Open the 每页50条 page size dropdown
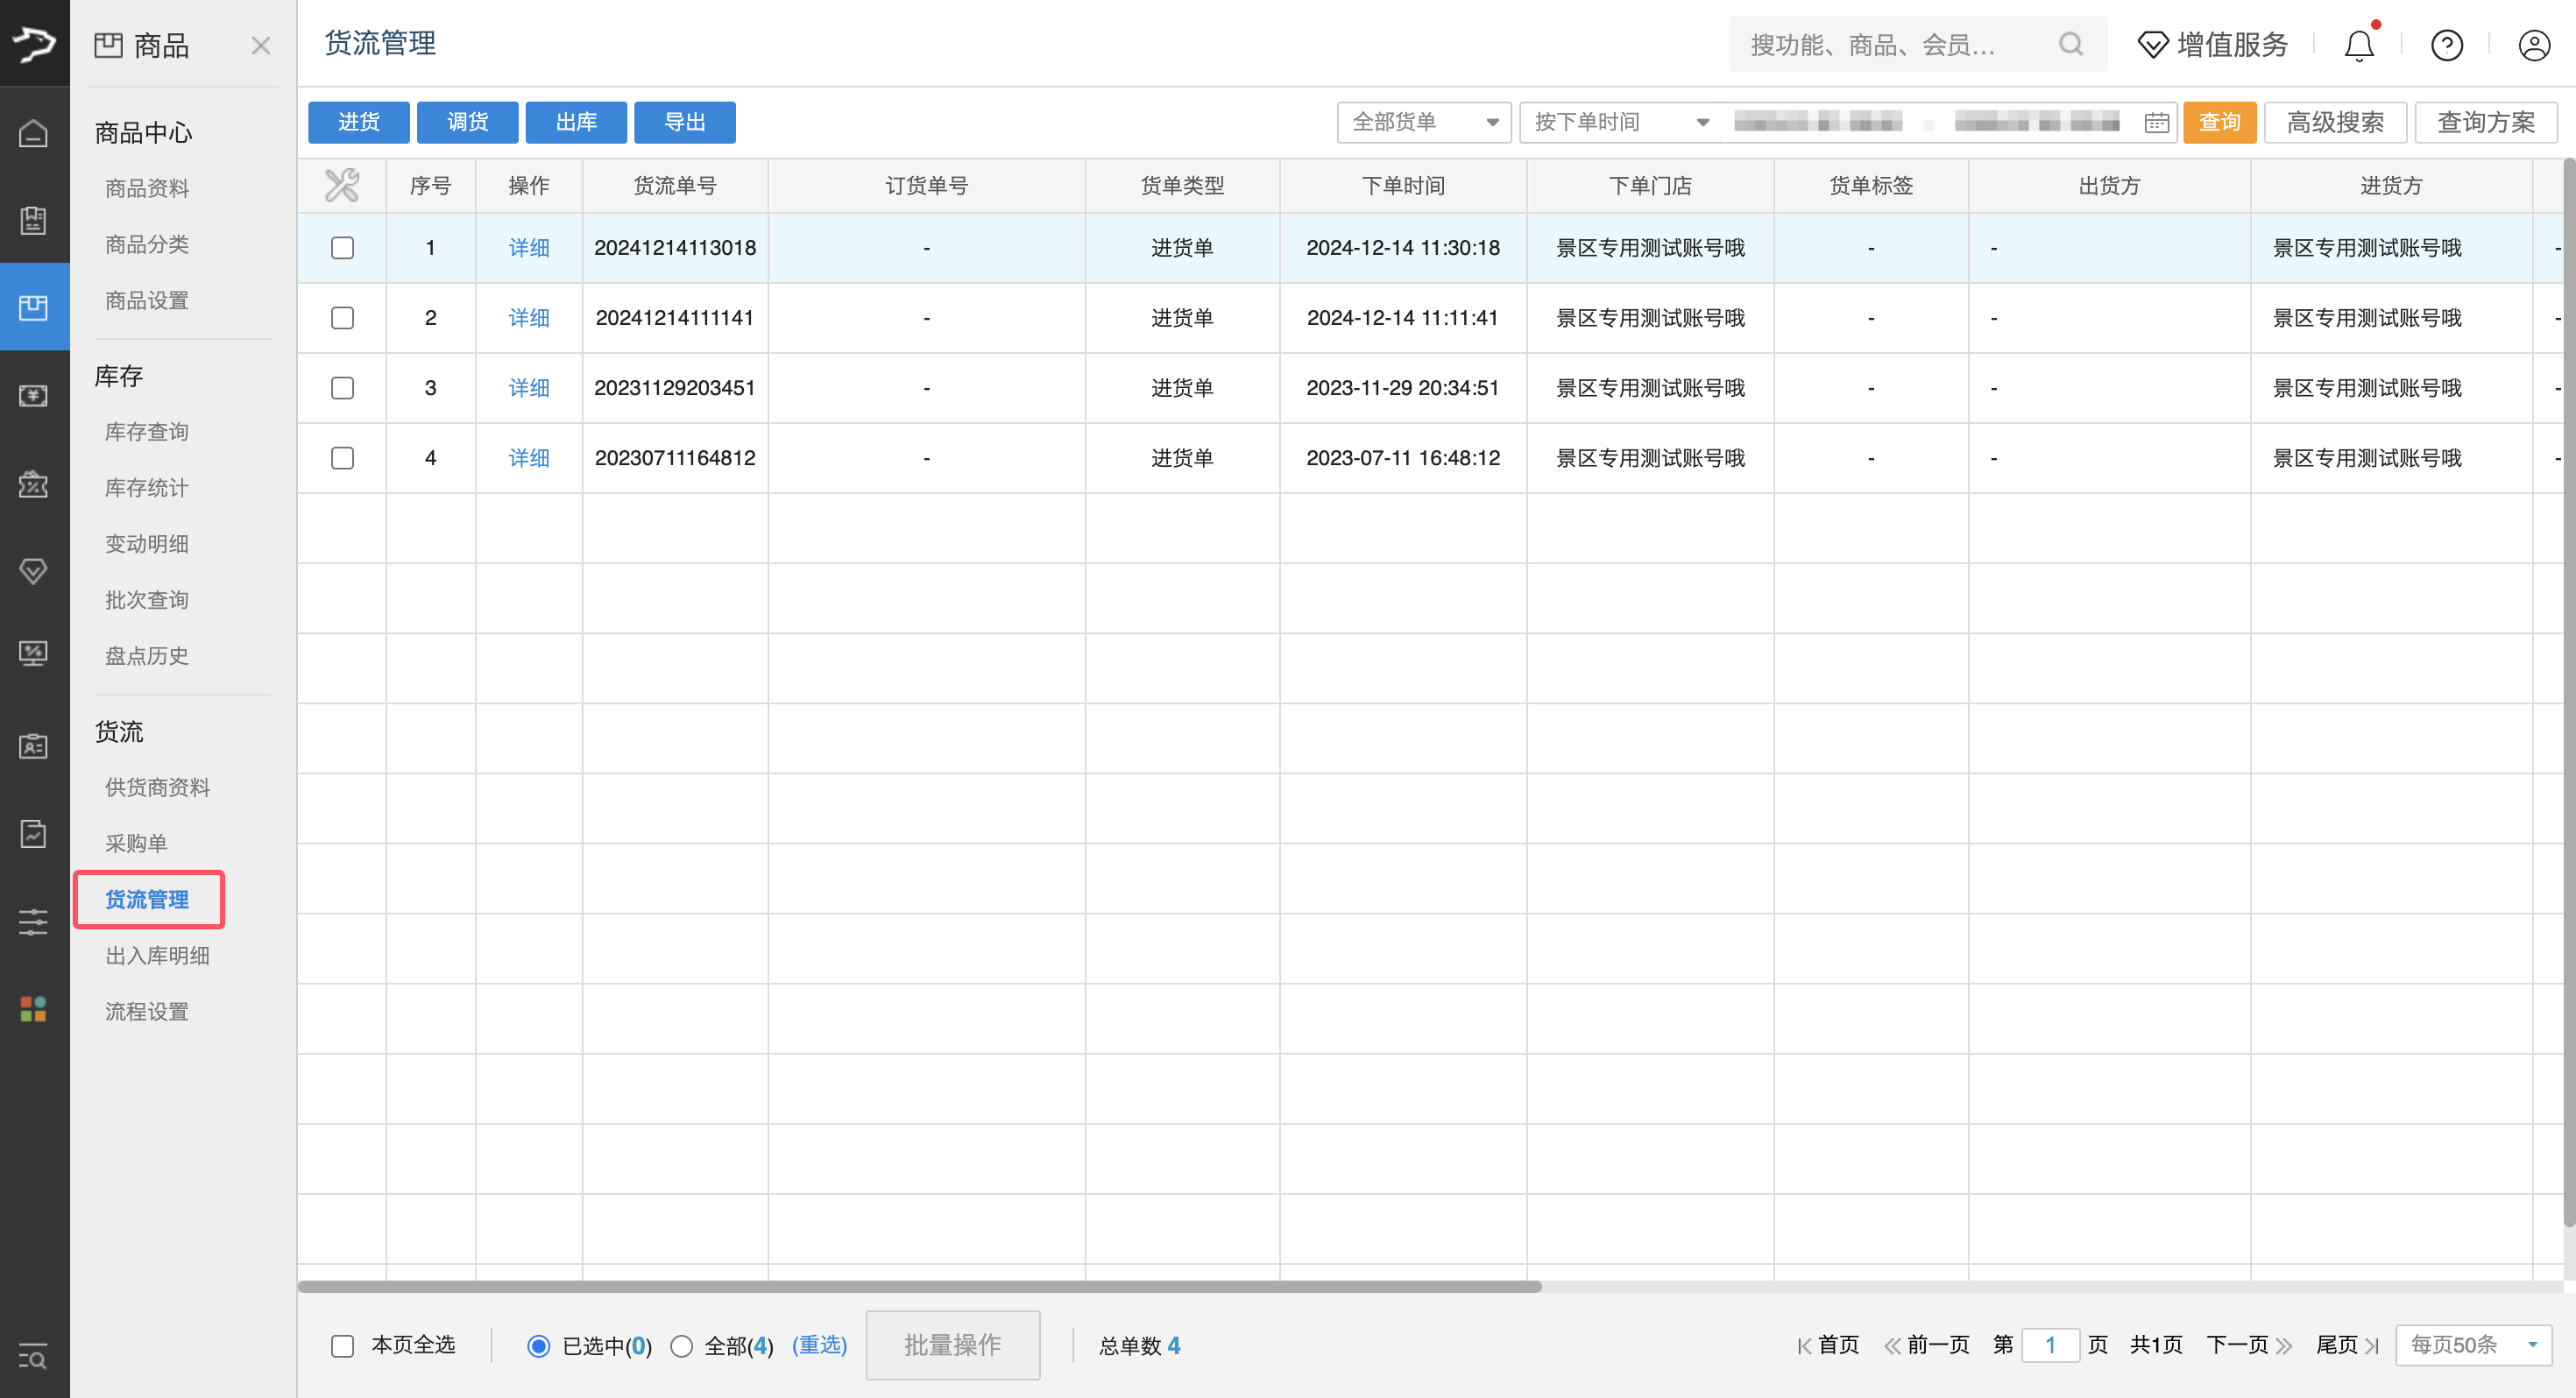The height and width of the screenshot is (1398, 2576). [x=2473, y=1345]
